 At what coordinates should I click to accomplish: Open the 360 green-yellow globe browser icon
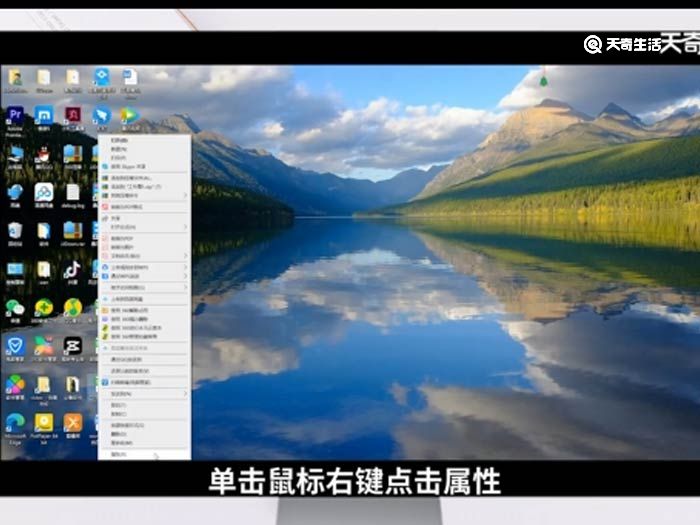73,308
